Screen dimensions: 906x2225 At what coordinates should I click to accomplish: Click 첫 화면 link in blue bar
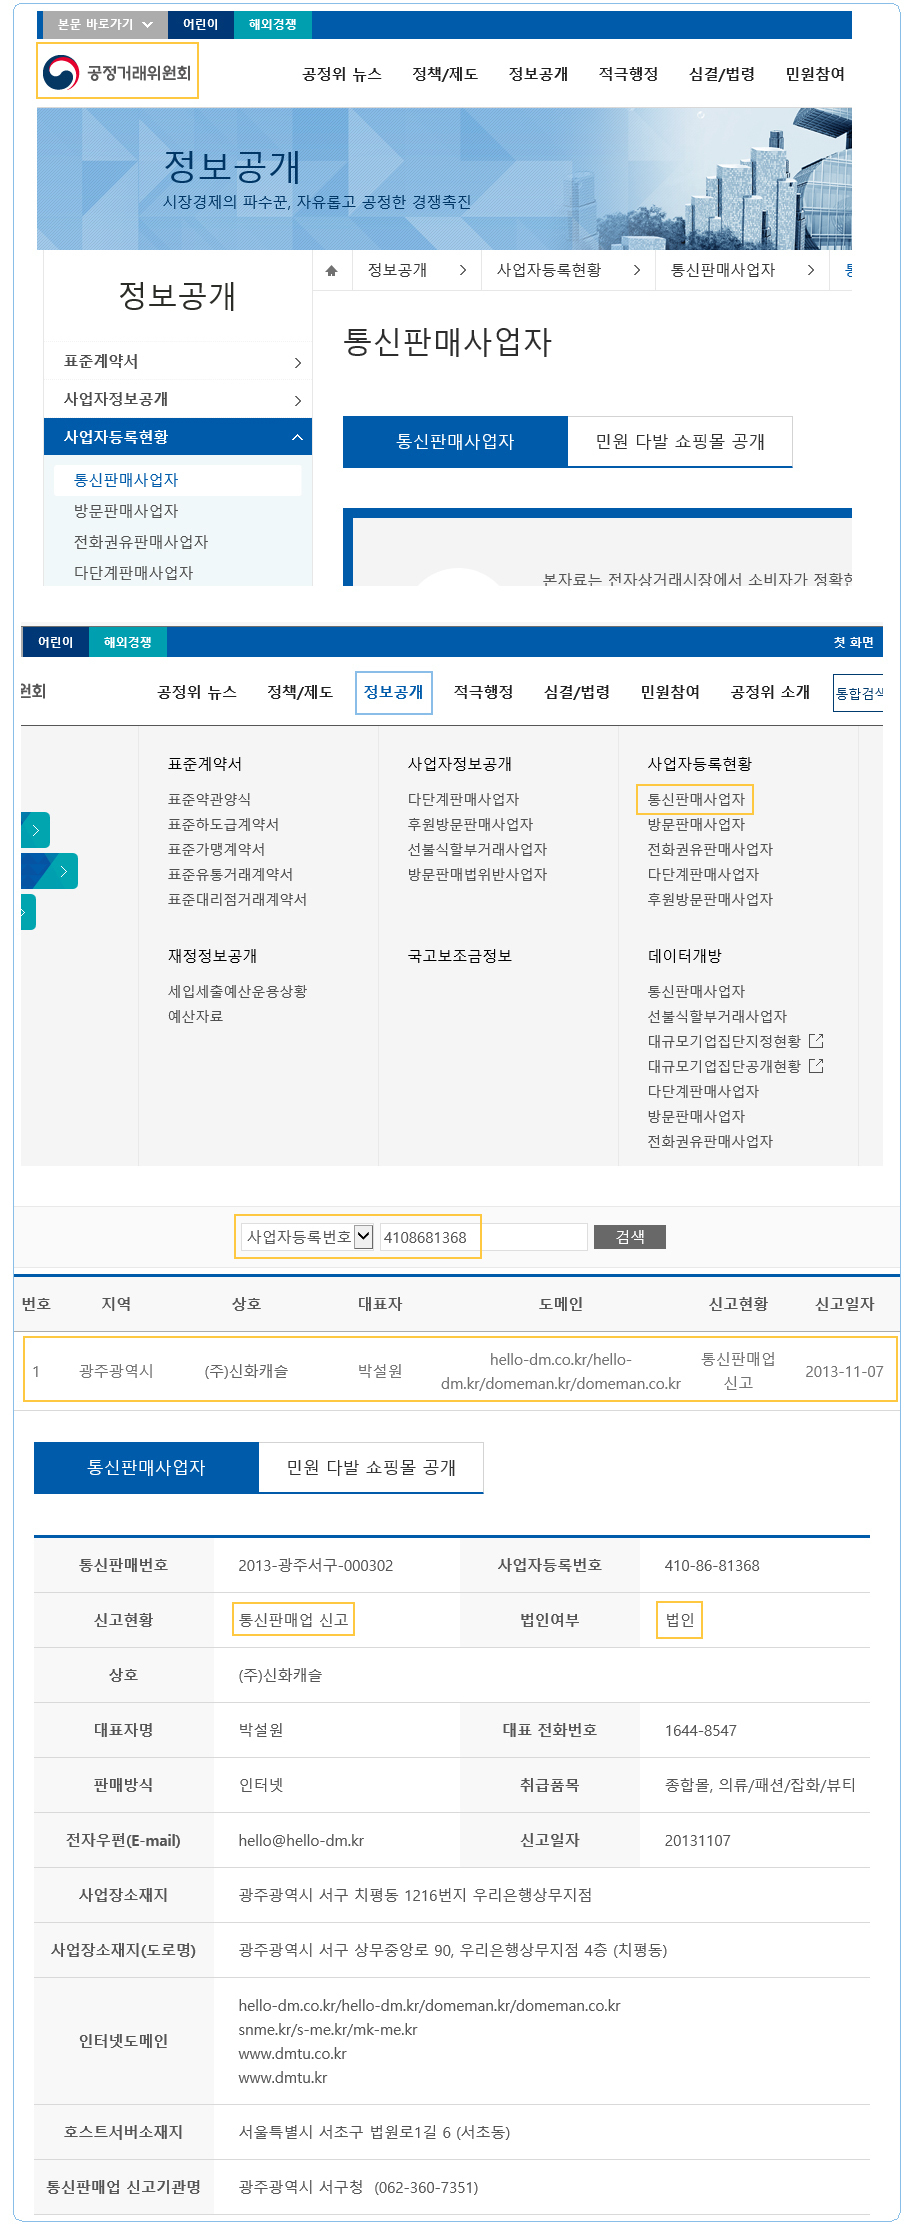tap(854, 642)
